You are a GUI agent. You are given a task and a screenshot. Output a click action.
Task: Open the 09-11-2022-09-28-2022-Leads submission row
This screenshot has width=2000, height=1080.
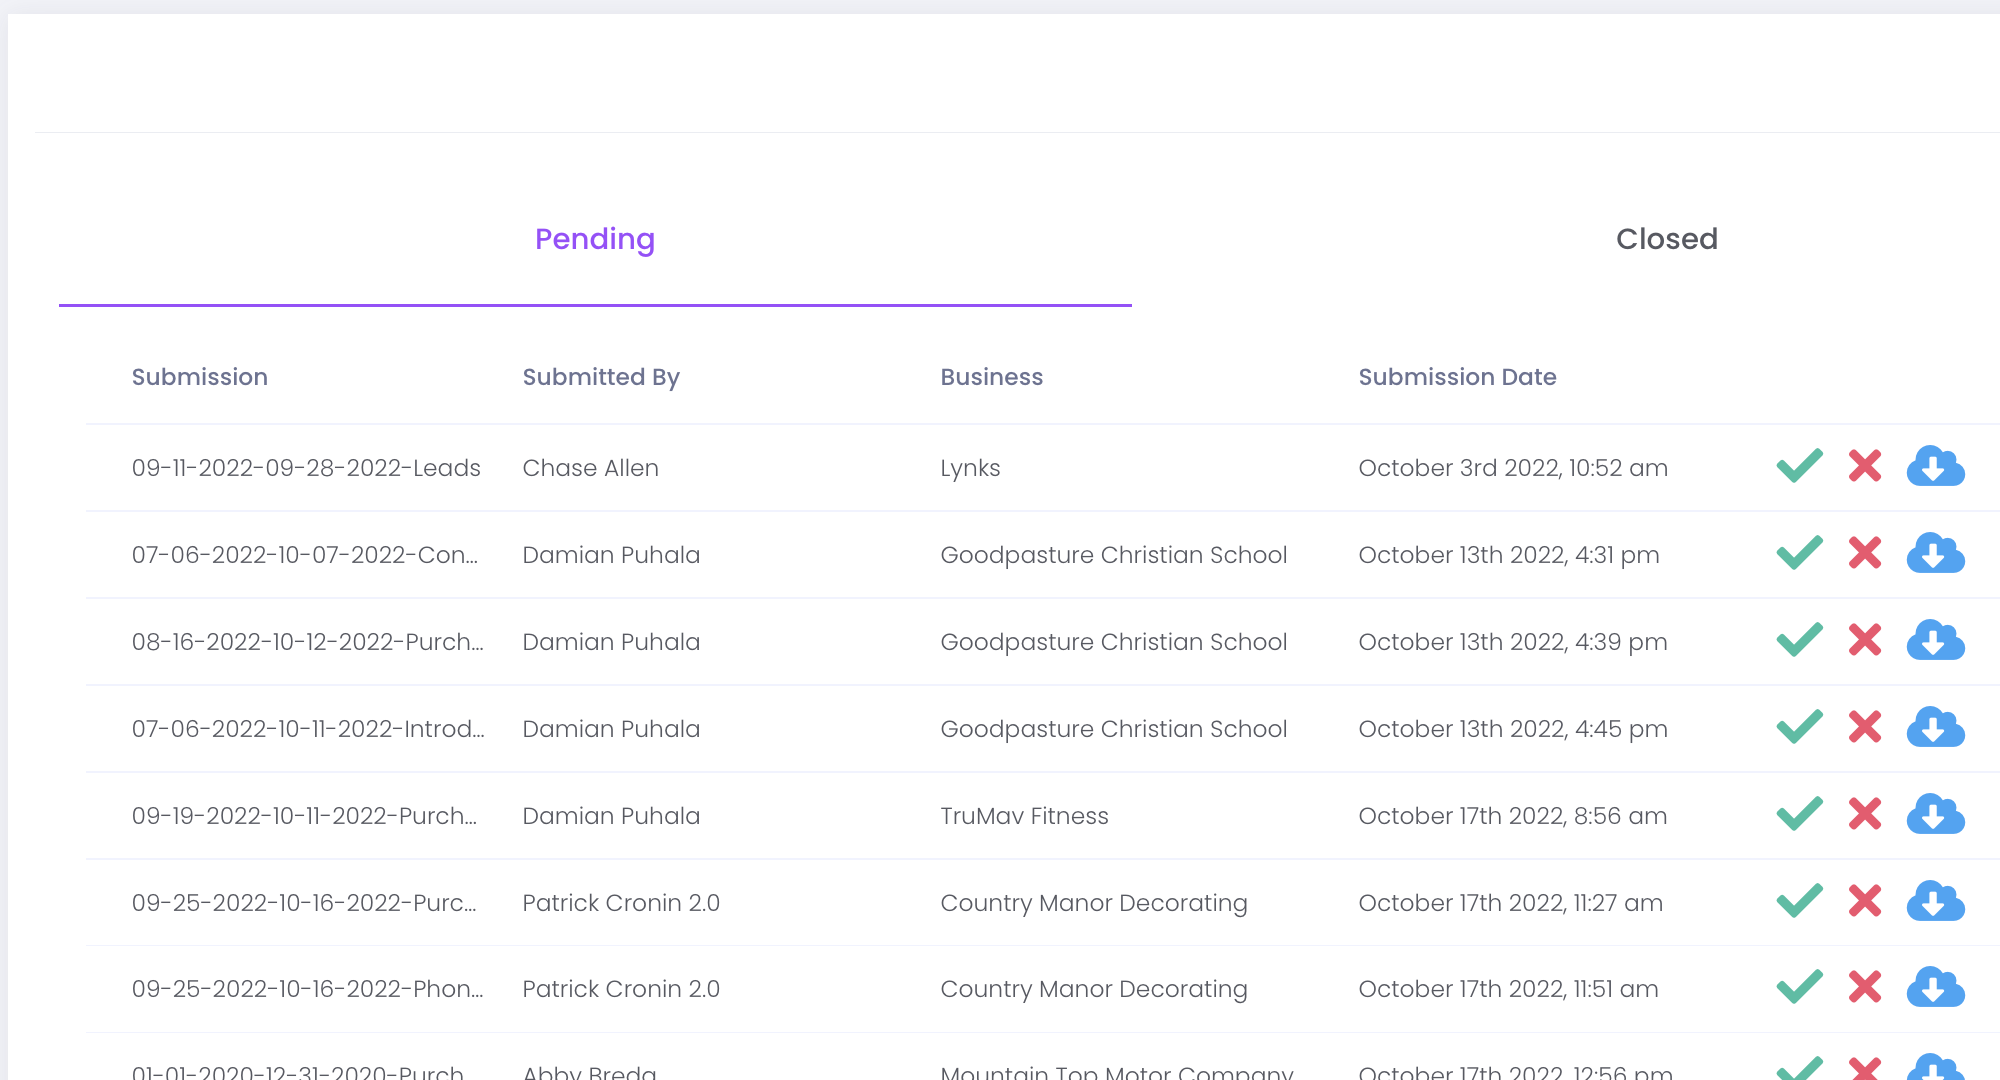pyautogui.click(x=306, y=468)
